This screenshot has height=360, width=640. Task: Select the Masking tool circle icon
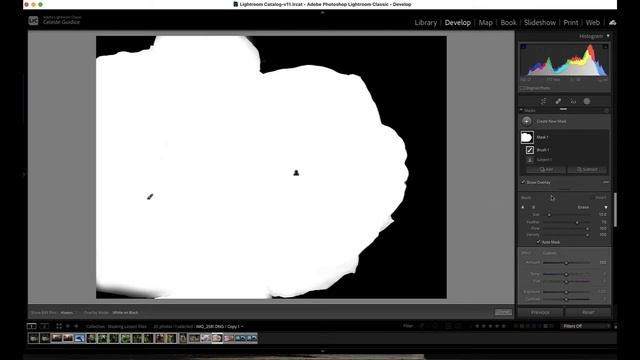587,101
